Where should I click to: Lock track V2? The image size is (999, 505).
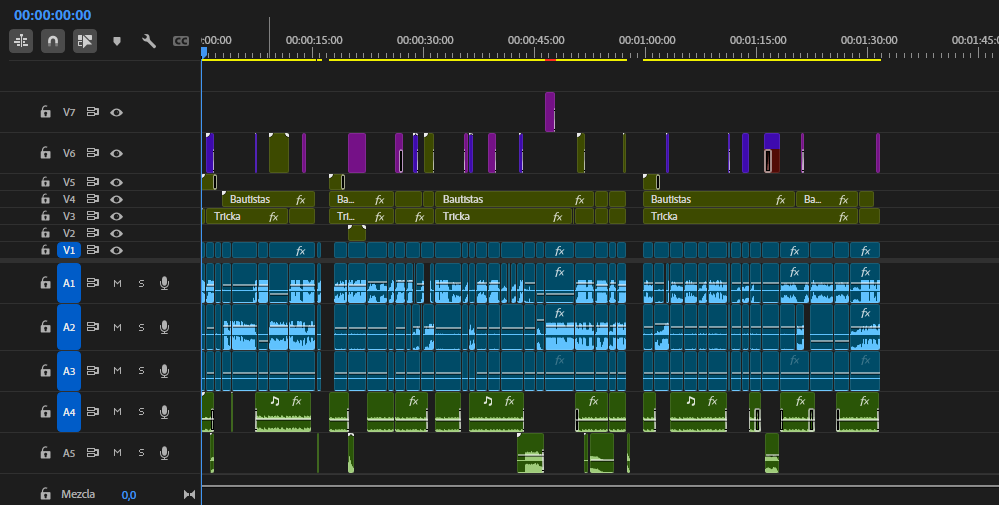[45, 233]
